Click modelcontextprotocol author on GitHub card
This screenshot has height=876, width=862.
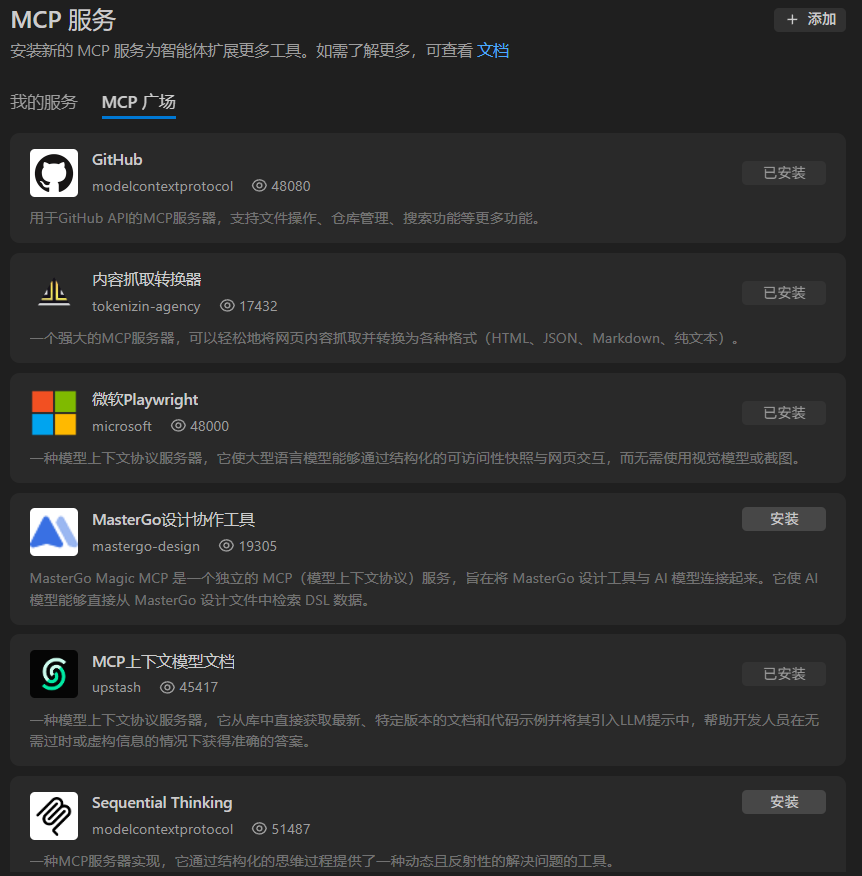tap(163, 186)
